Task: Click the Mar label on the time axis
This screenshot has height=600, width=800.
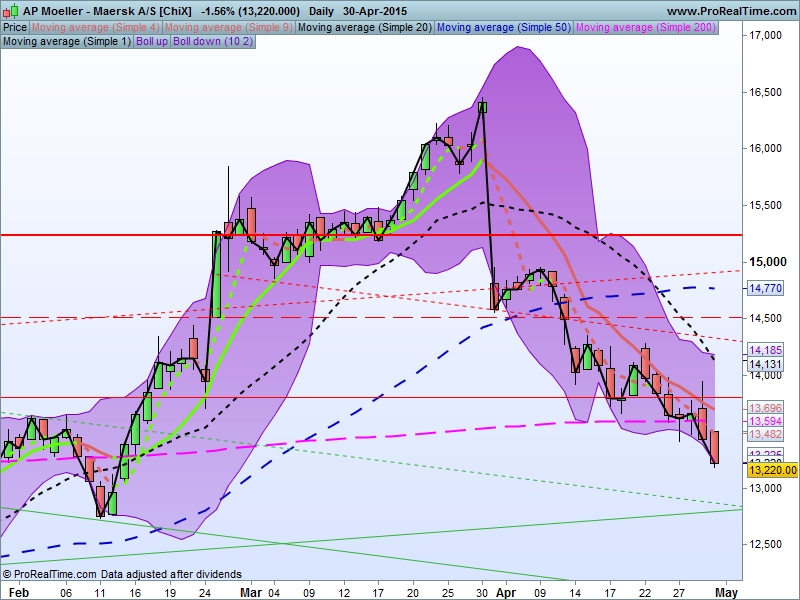Action: [x=251, y=593]
